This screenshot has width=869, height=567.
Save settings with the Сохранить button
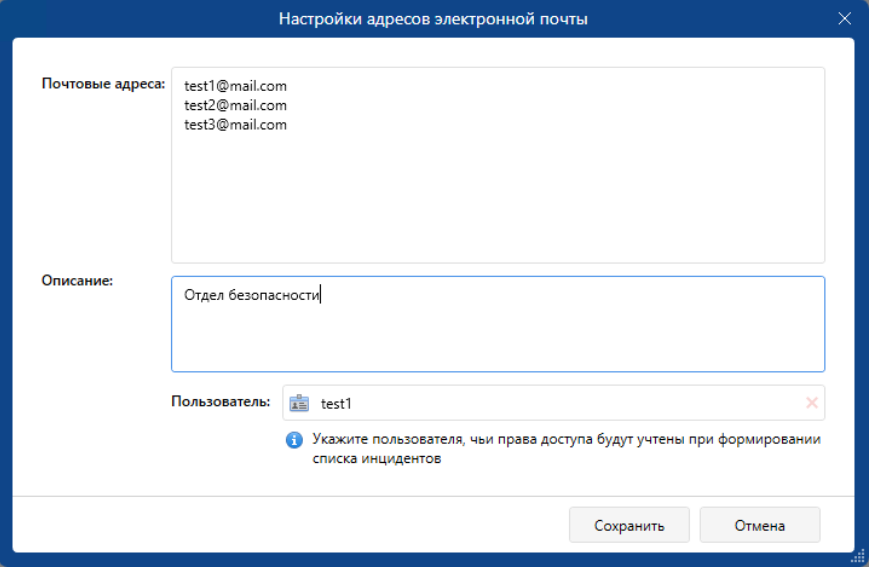(629, 525)
